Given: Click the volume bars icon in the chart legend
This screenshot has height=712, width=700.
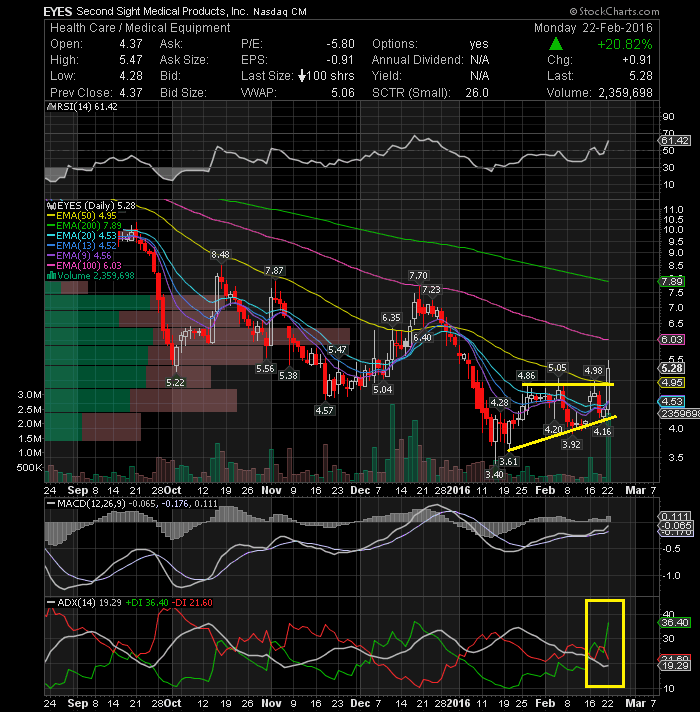Looking at the screenshot, I should point(51,276).
